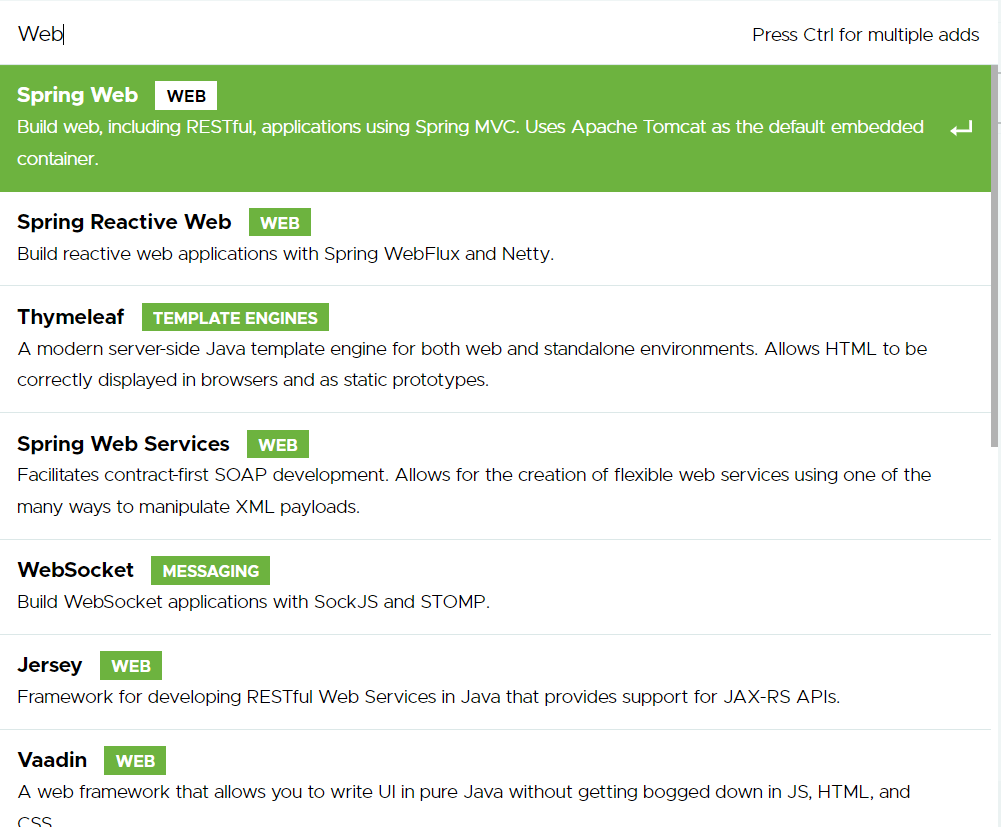This screenshot has width=1001, height=827.
Task: Click the Web search input field
Action: pyautogui.click(x=300, y=33)
